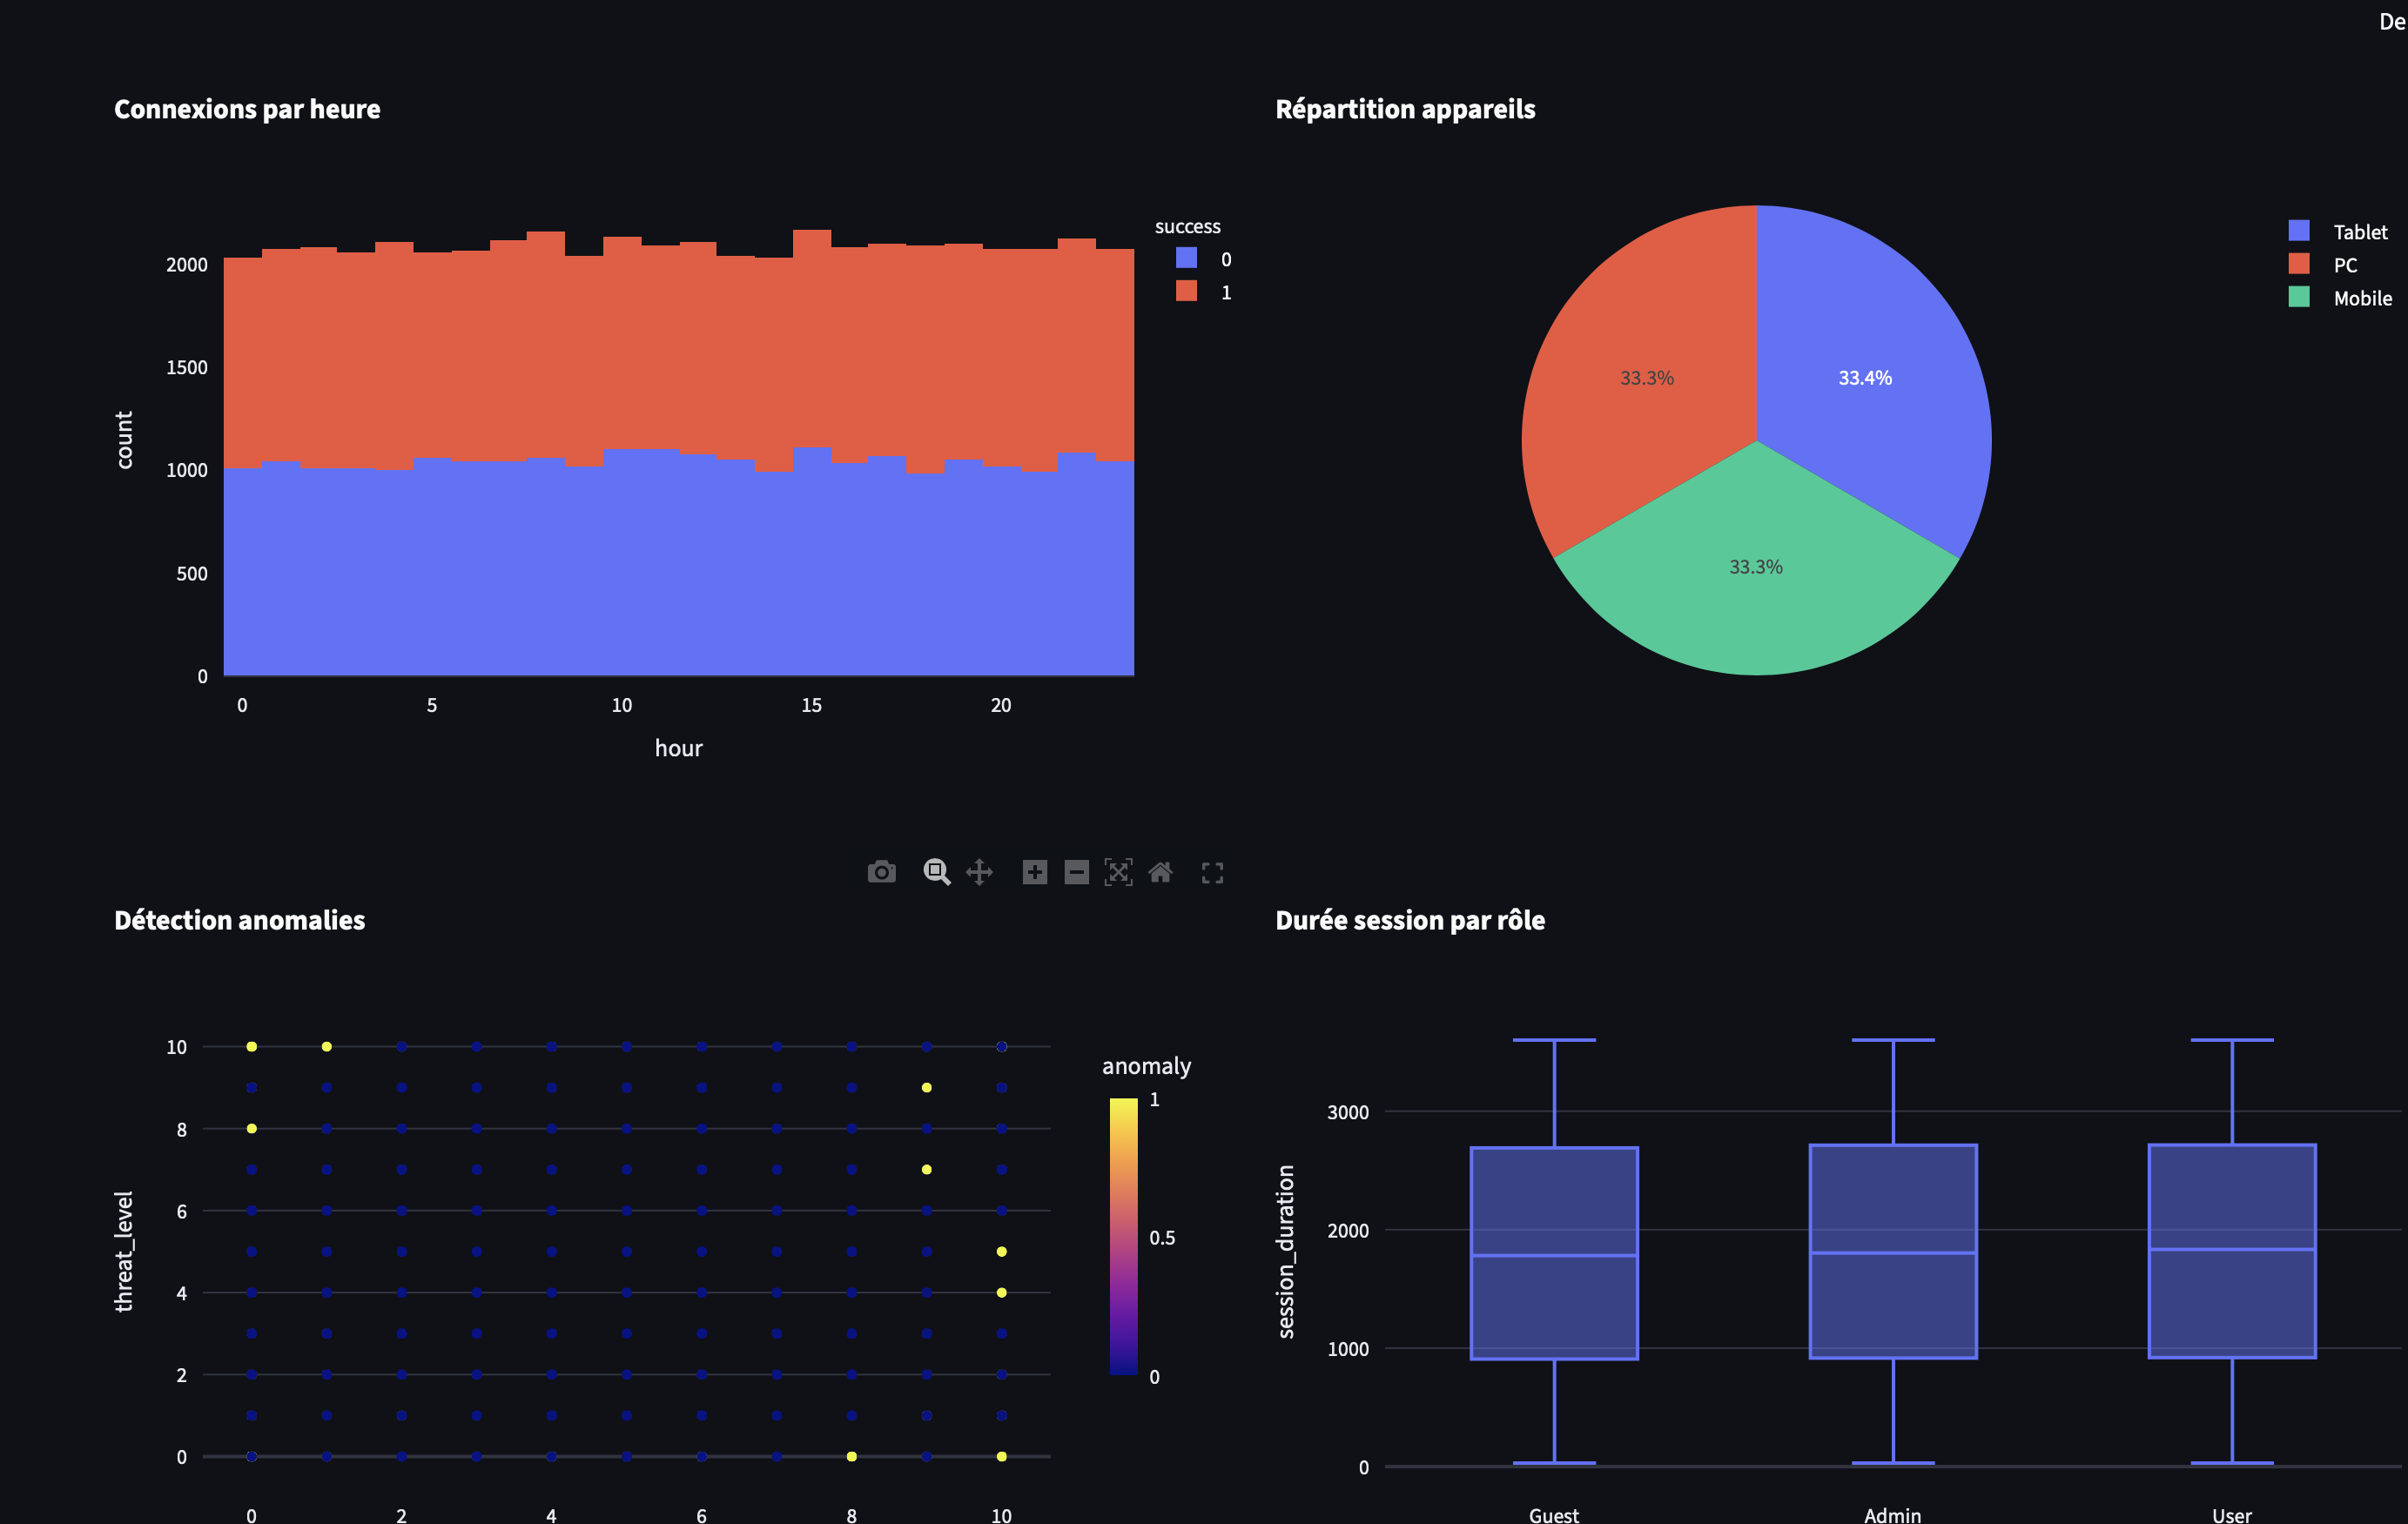Click the Zoom in plus button
Viewport: 2408px width, 1524px height.
(x=1035, y=872)
